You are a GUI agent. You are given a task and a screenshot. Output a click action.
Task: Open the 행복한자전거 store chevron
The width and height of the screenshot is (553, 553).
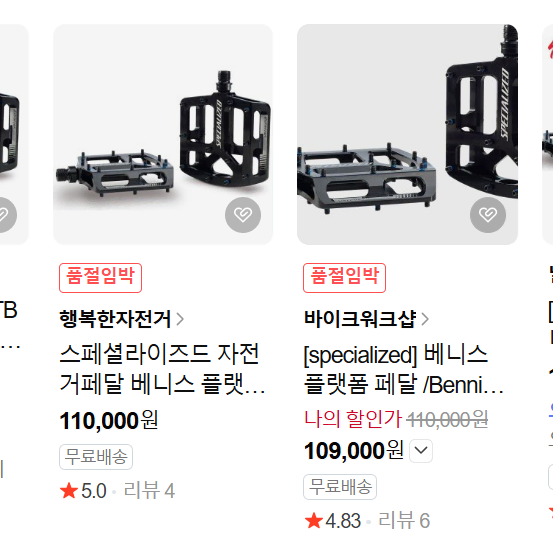click(x=180, y=319)
